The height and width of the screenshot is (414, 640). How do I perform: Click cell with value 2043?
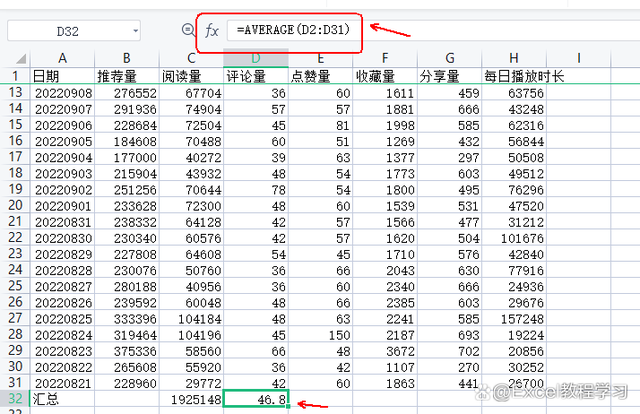(385, 271)
